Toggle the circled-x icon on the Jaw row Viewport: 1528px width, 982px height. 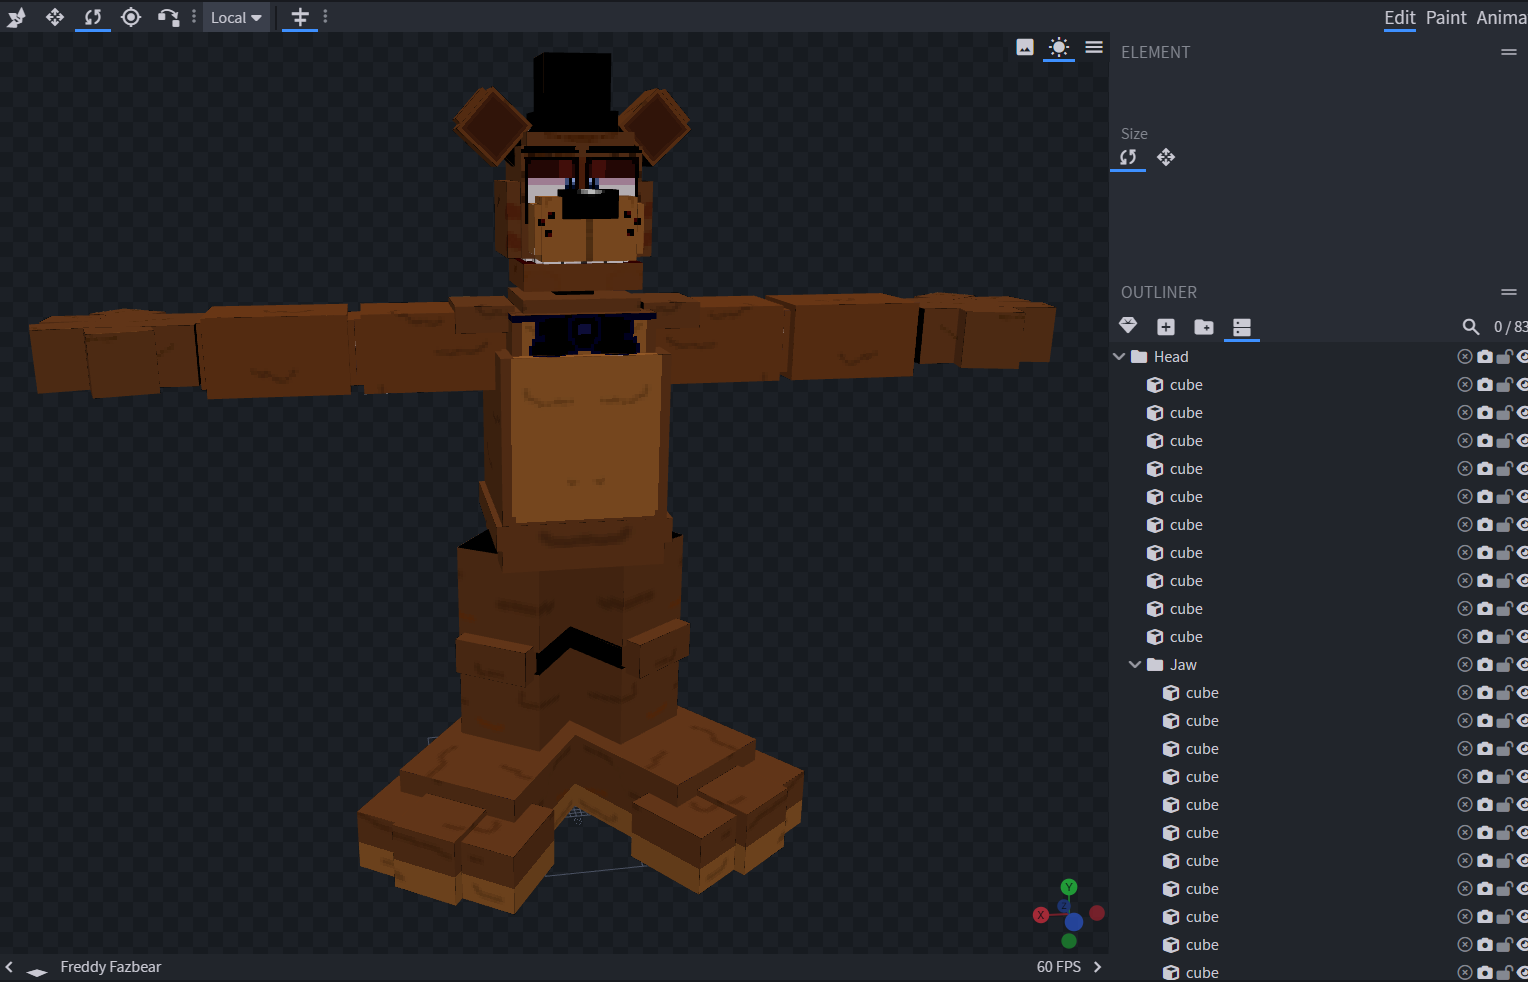click(1465, 665)
